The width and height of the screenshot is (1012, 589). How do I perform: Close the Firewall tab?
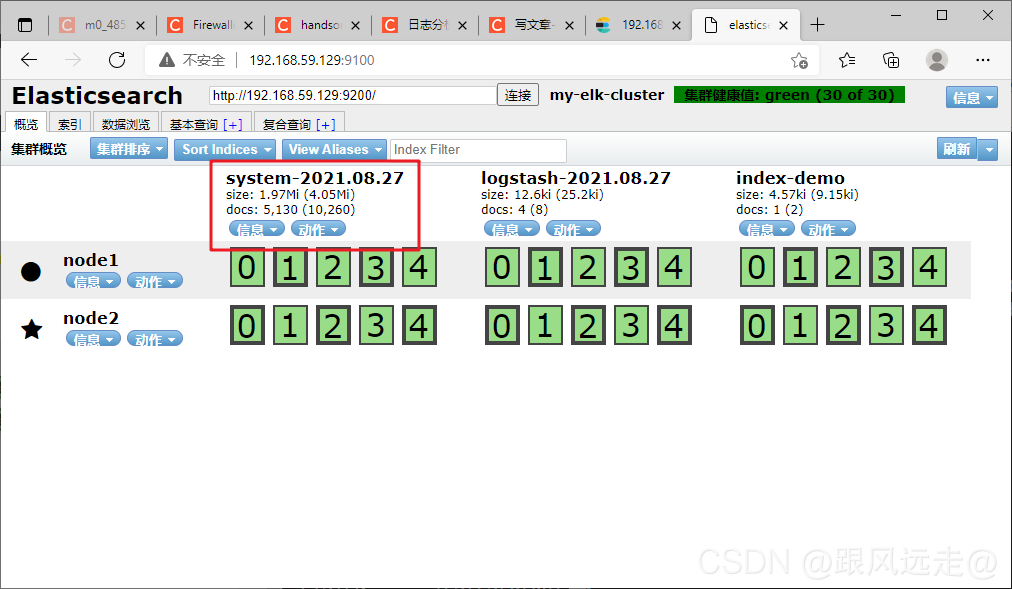pos(248,25)
